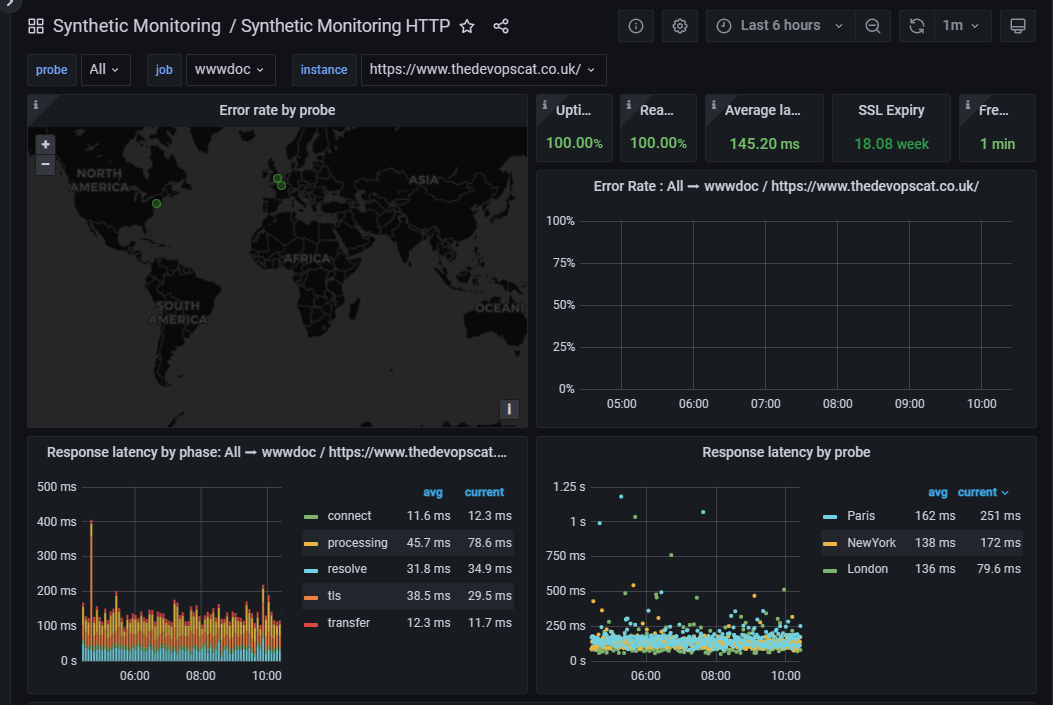
Task: Open Response latency by phase panel title menu
Action: tap(277, 452)
